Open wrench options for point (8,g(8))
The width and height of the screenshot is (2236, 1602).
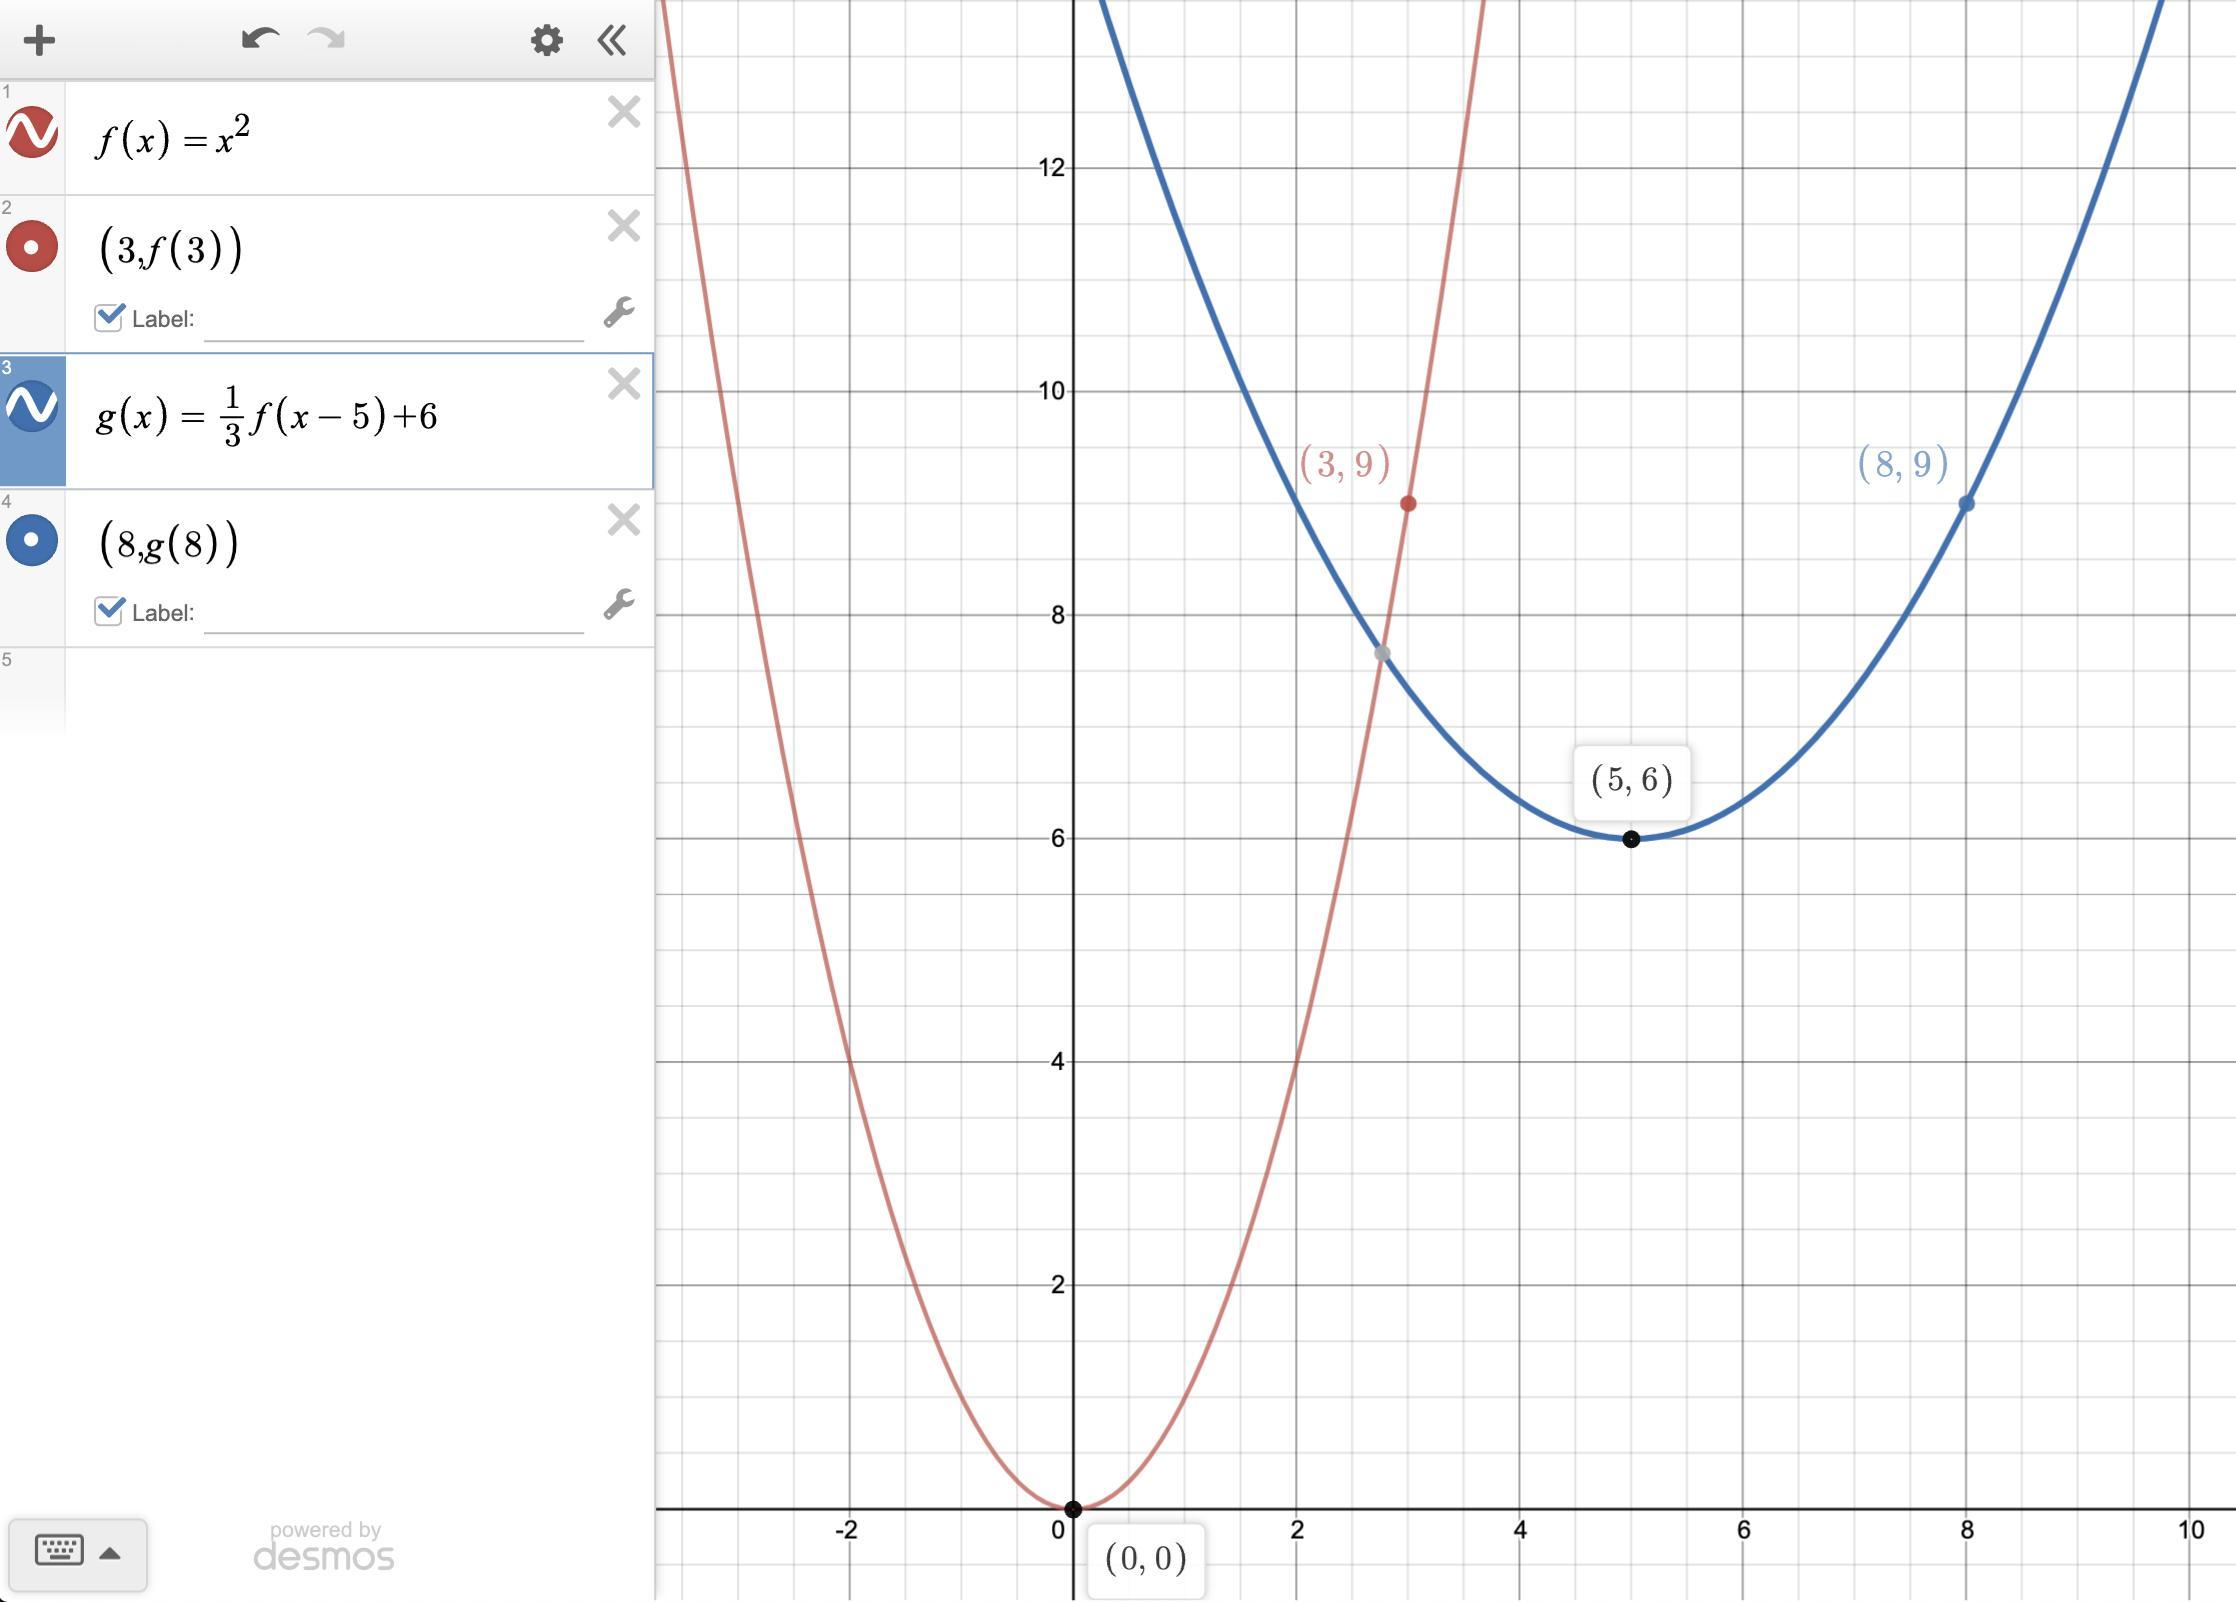pyautogui.click(x=619, y=605)
